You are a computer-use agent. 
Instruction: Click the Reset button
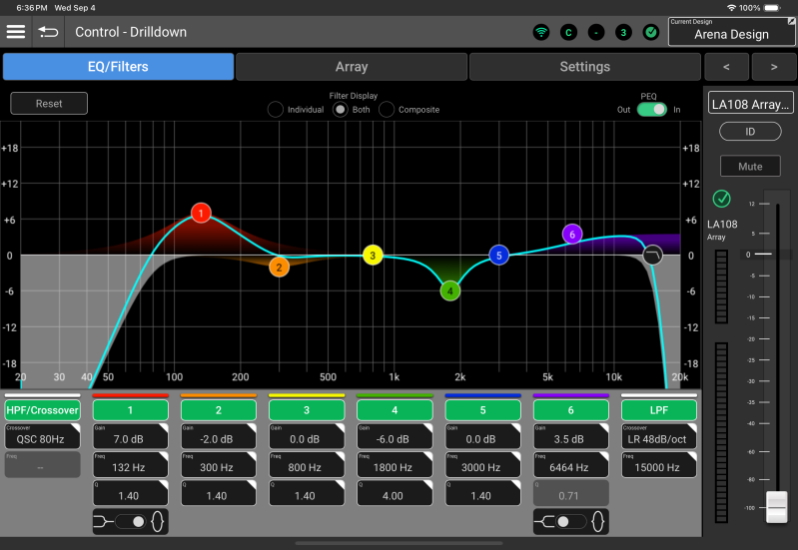[x=49, y=103]
